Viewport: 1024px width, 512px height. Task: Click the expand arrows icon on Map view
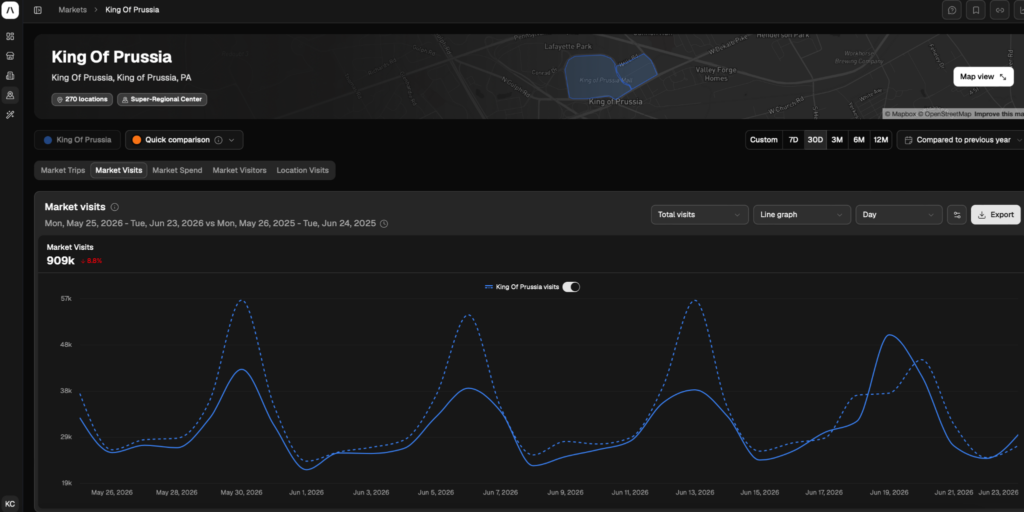[1003, 77]
